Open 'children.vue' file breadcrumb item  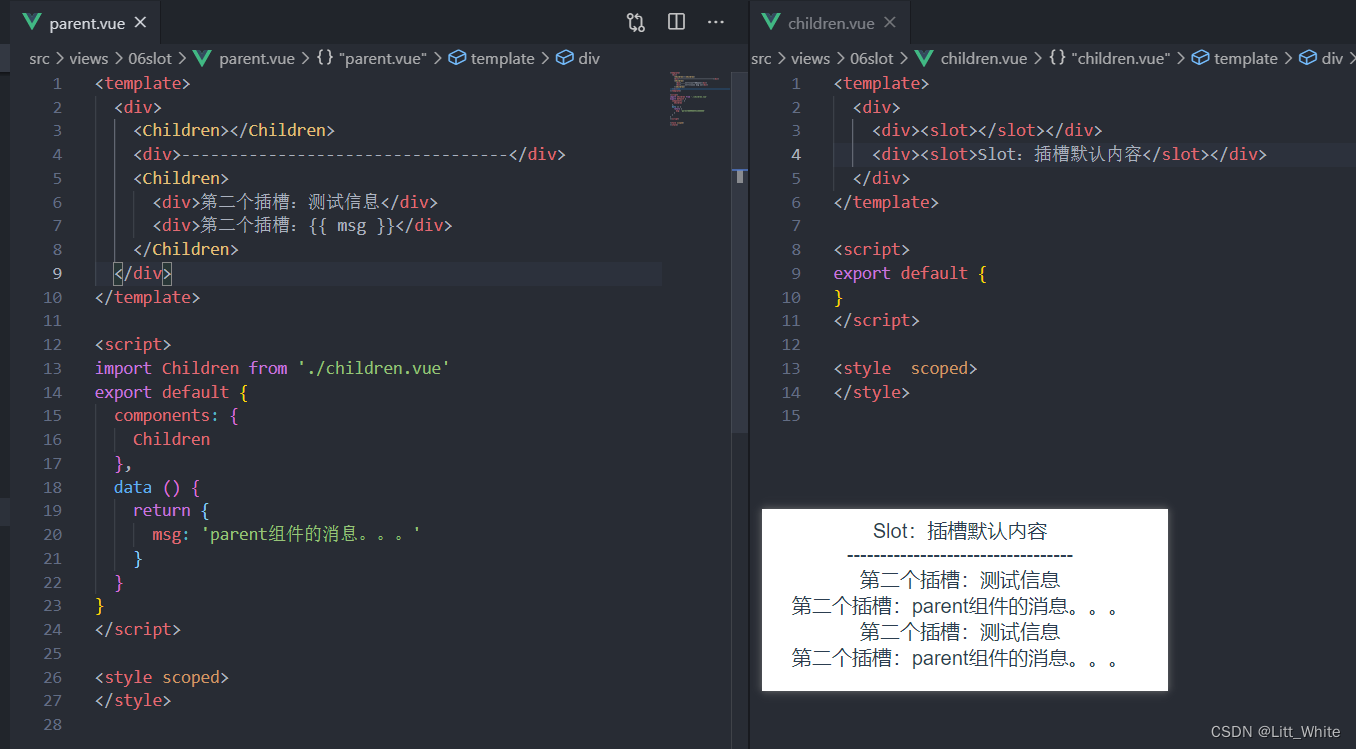pos(971,58)
